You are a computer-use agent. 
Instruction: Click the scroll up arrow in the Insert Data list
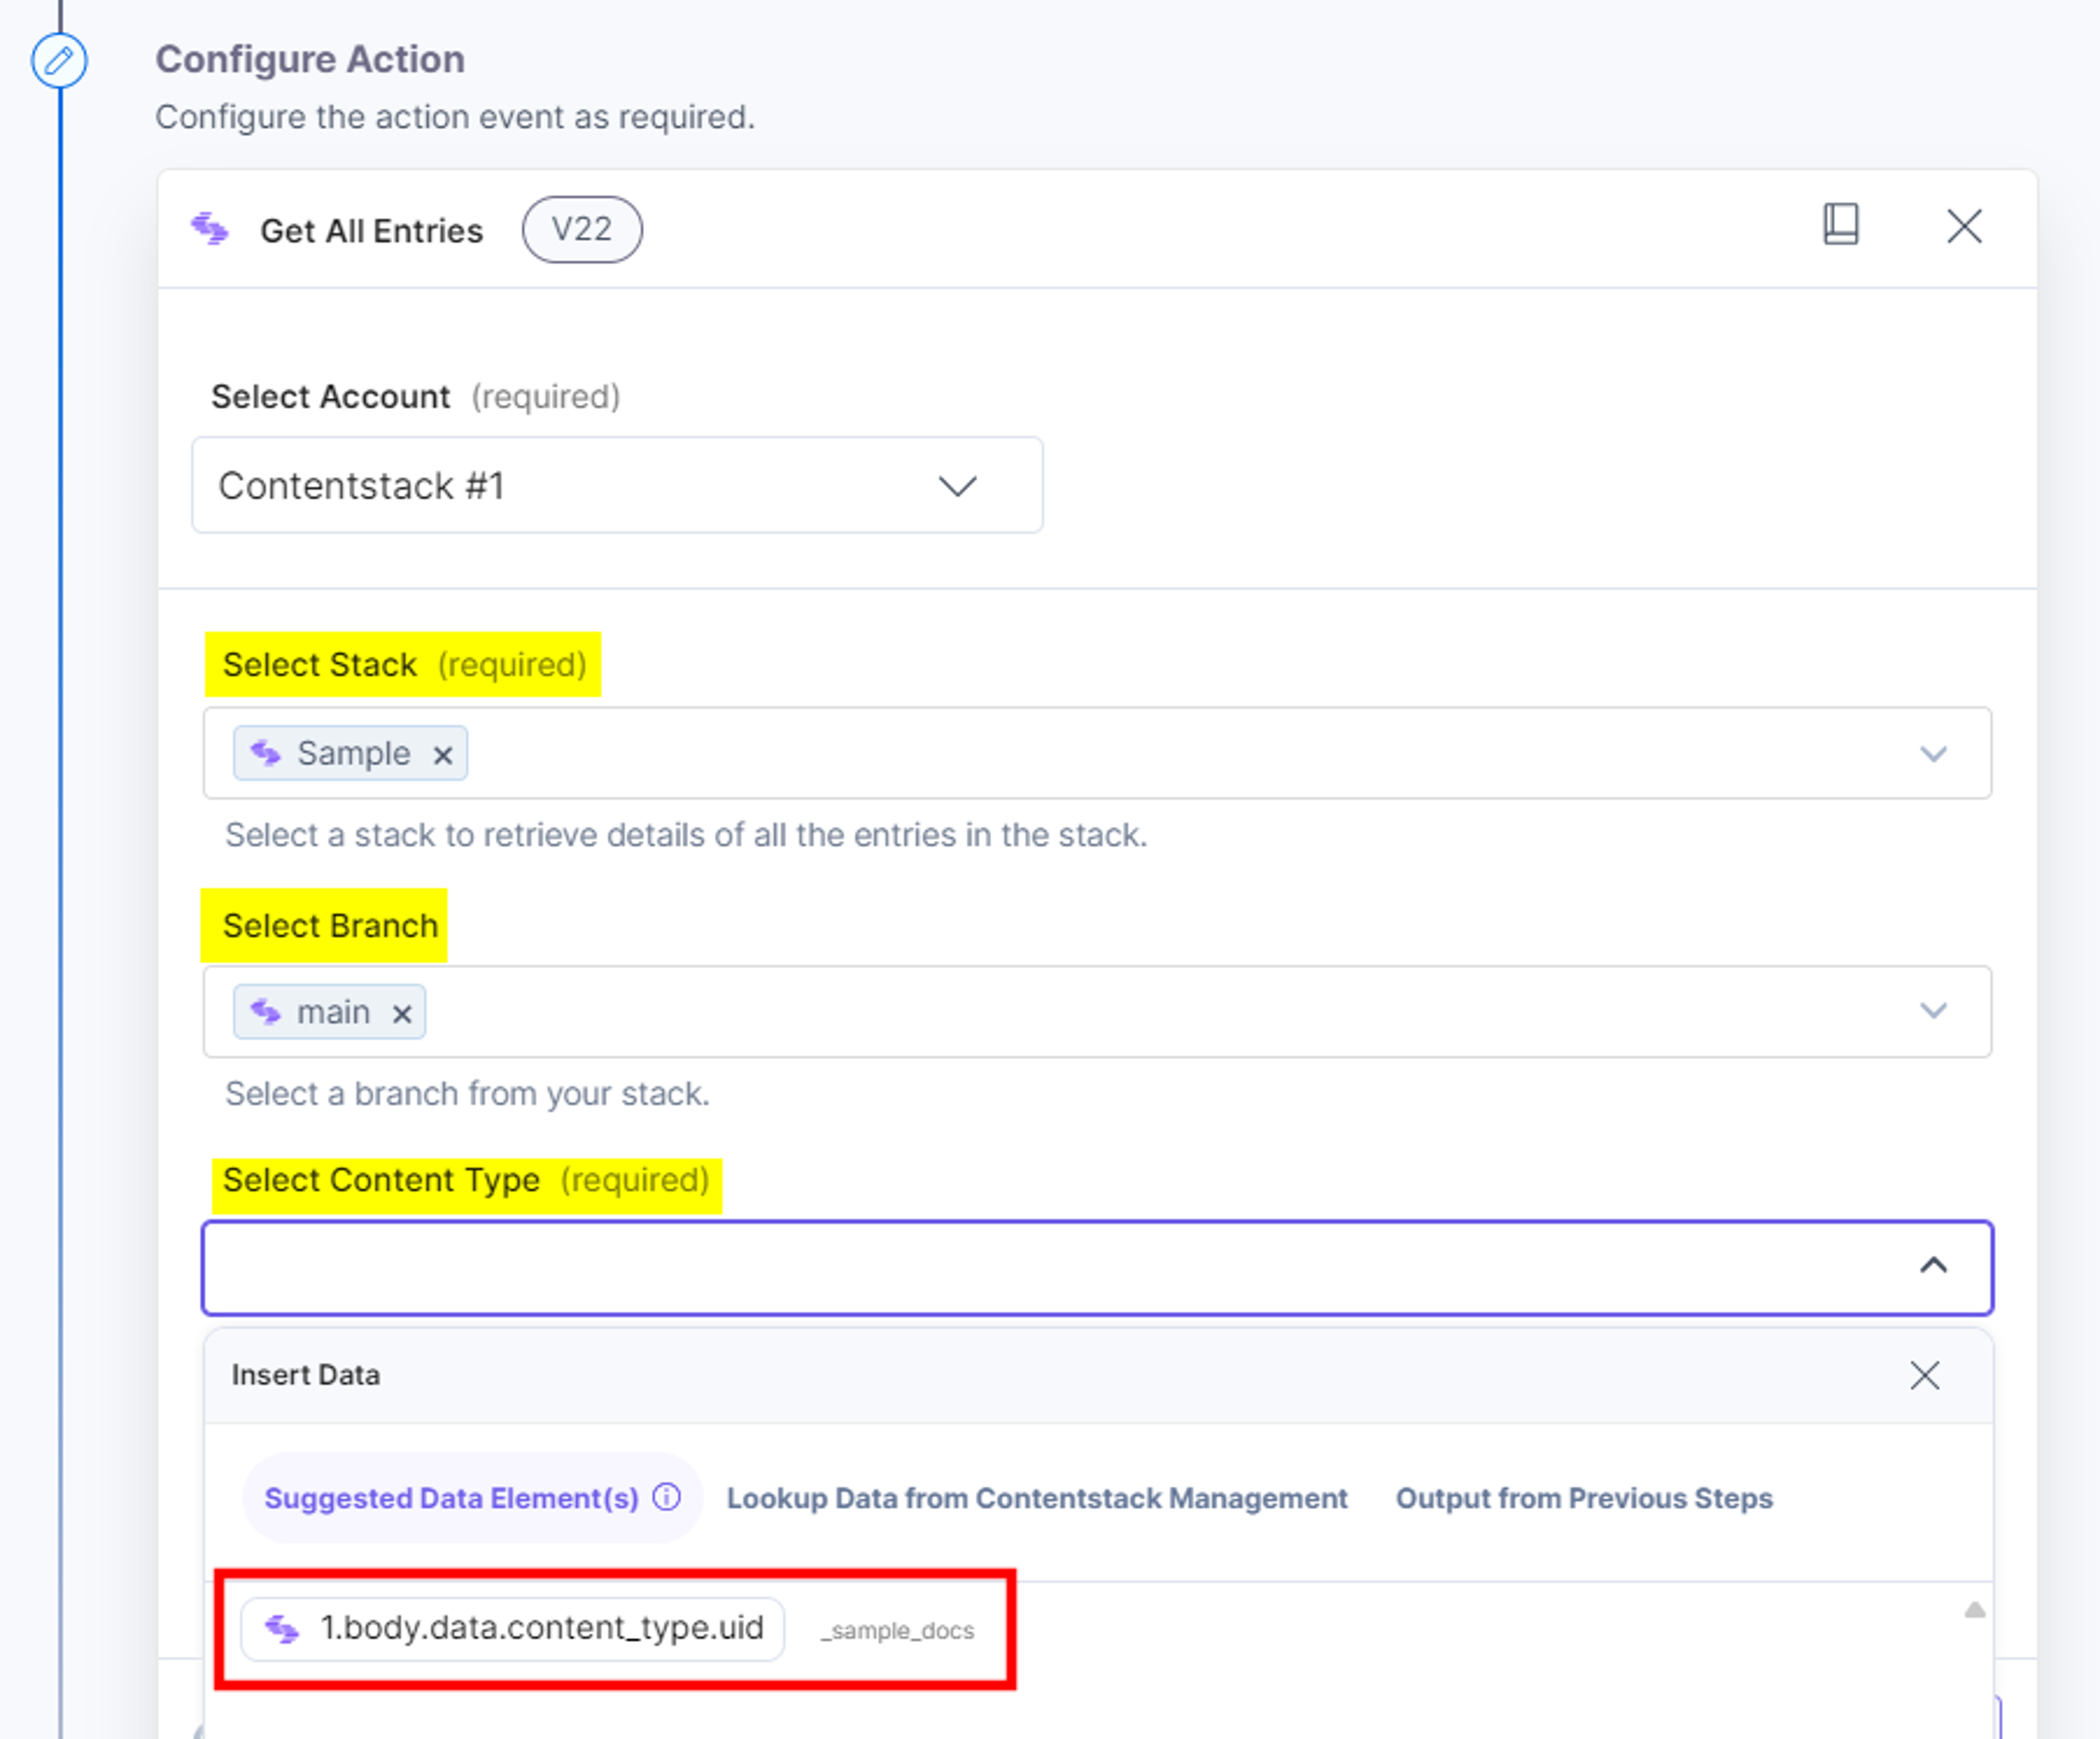point(1974,1610)
